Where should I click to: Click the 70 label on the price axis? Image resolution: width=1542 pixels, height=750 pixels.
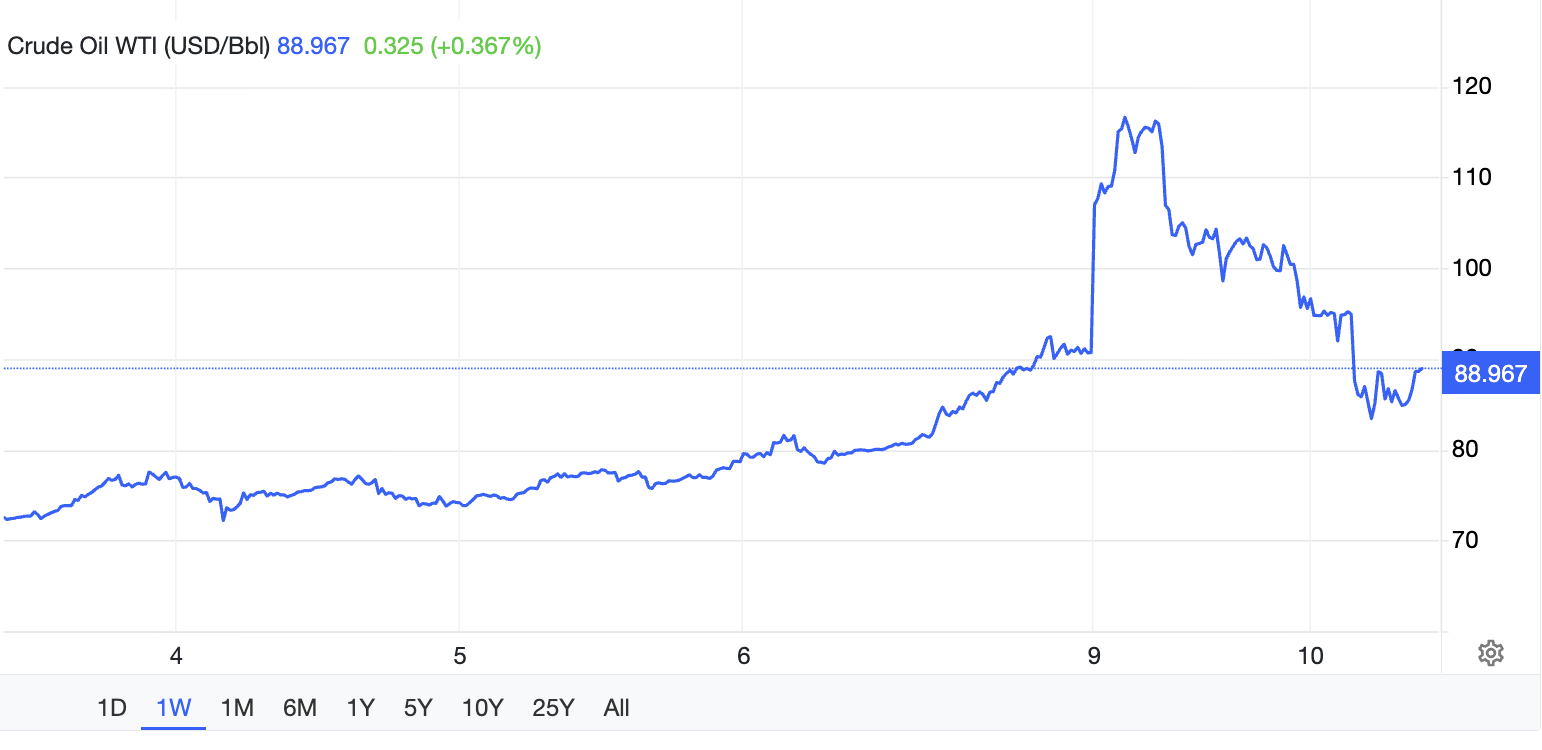click(1468, 540)
